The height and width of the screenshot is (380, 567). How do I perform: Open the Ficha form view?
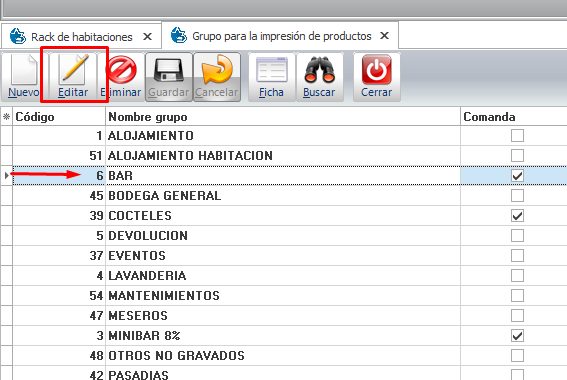(272, 77)
